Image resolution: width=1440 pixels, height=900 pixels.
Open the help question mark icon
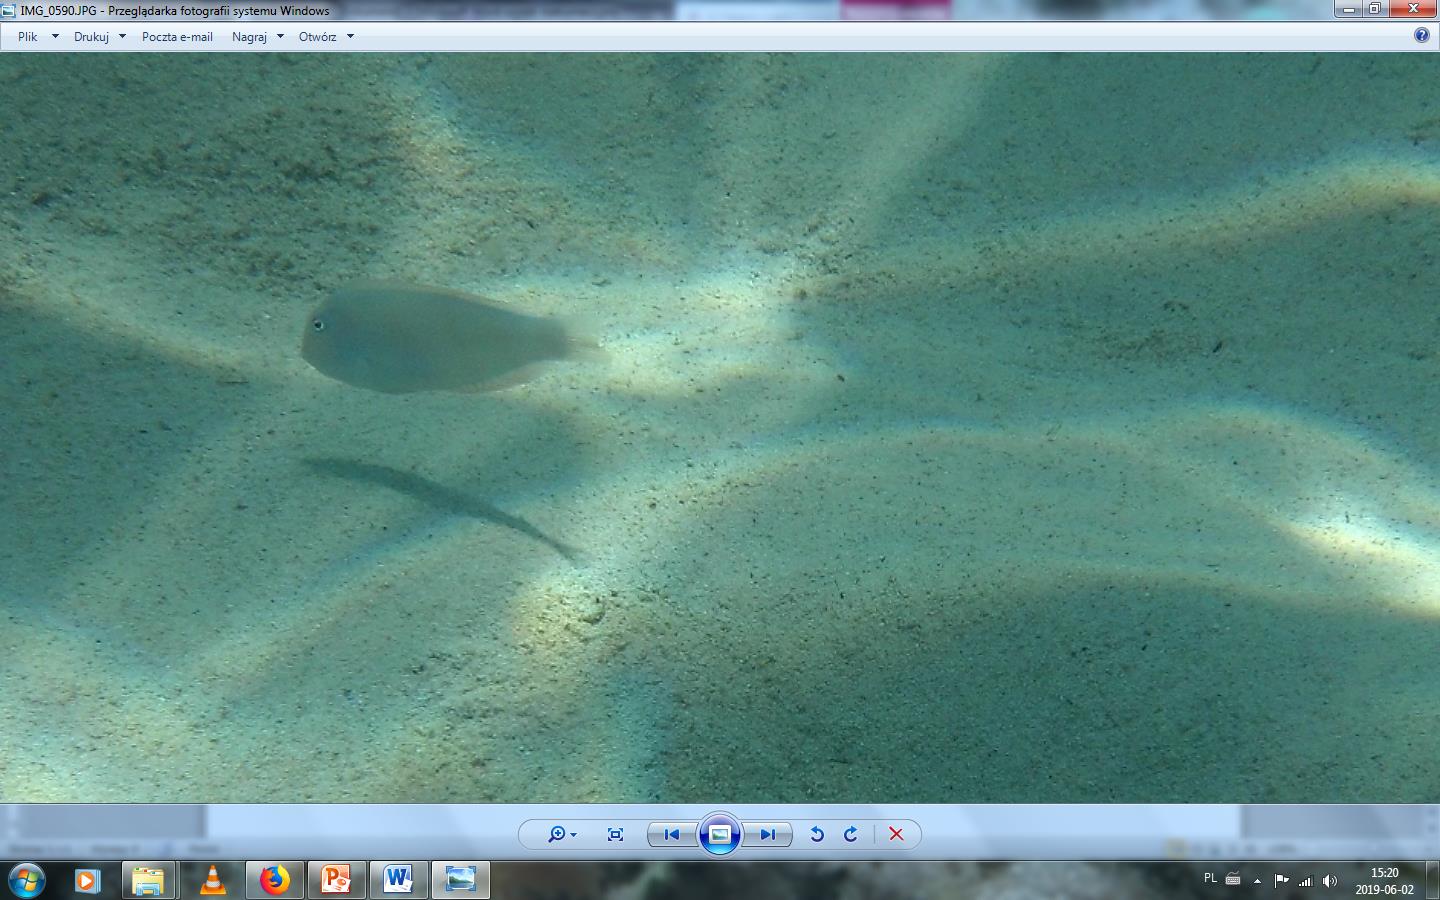pos(1422,35)
